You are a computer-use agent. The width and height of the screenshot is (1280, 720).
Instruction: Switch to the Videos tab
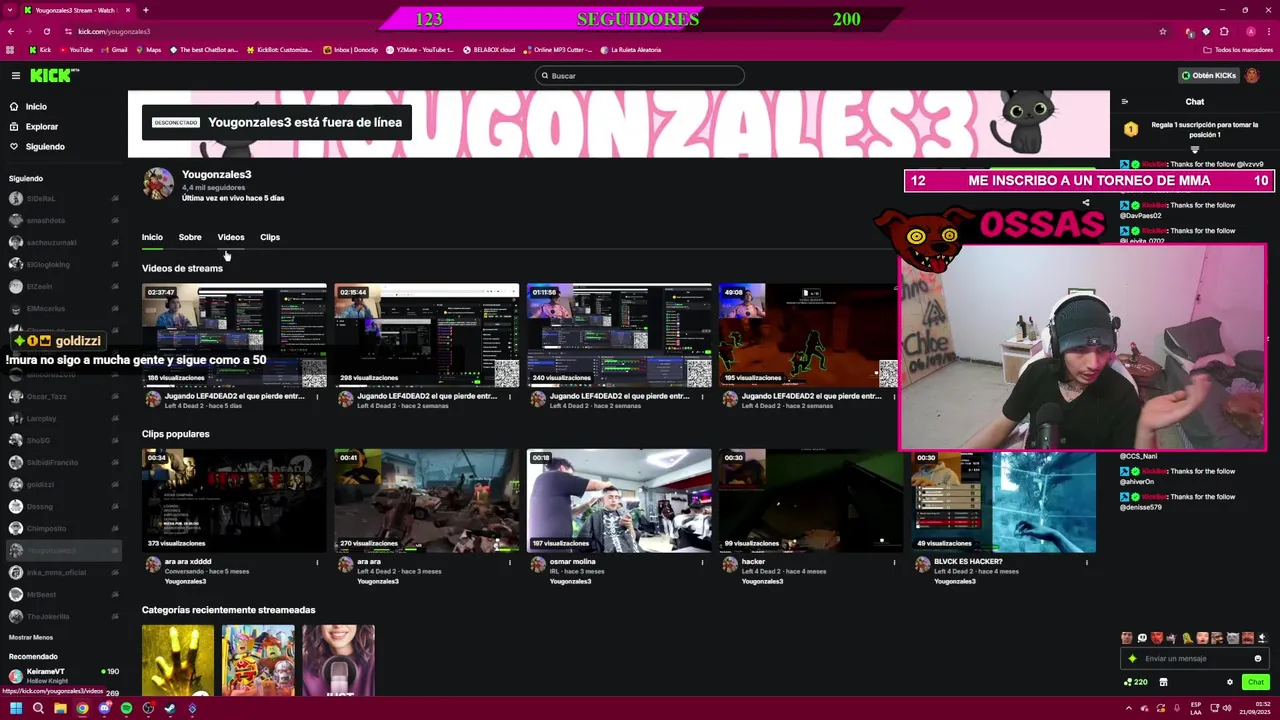[x=231, y=238]
